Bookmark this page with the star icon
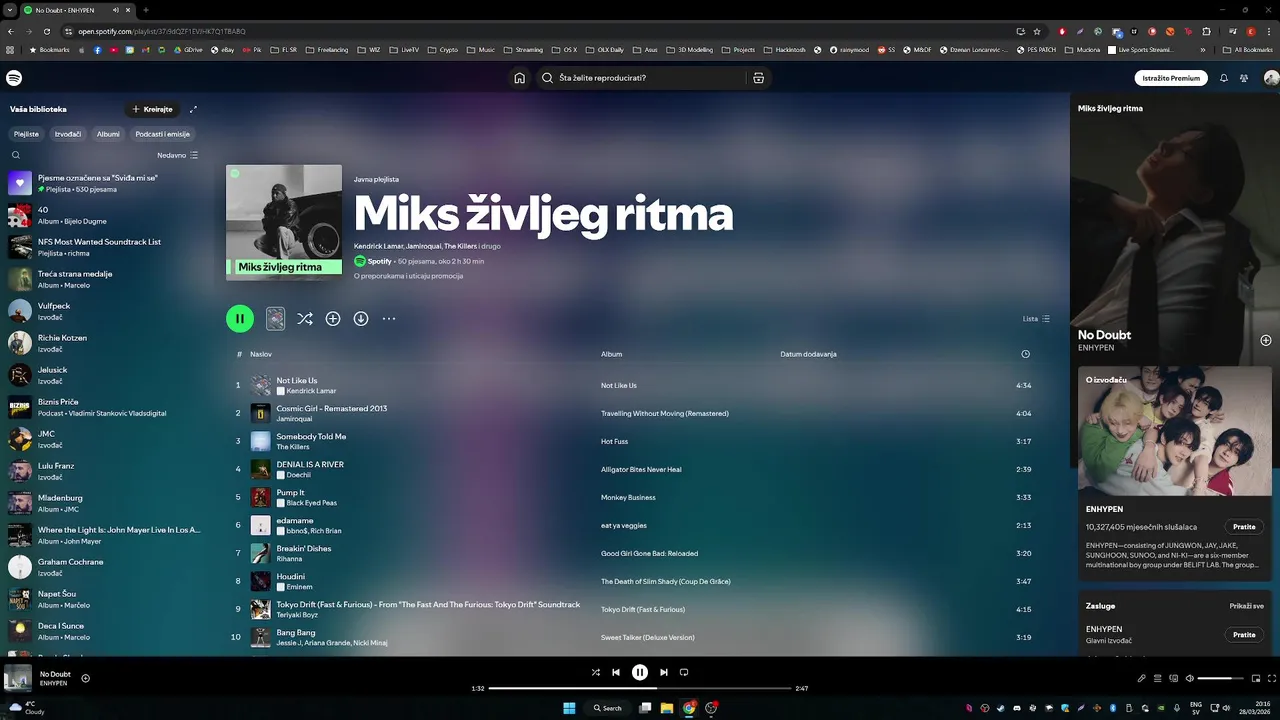This screenshot has height=720, width=1280. coord(1037,31)
